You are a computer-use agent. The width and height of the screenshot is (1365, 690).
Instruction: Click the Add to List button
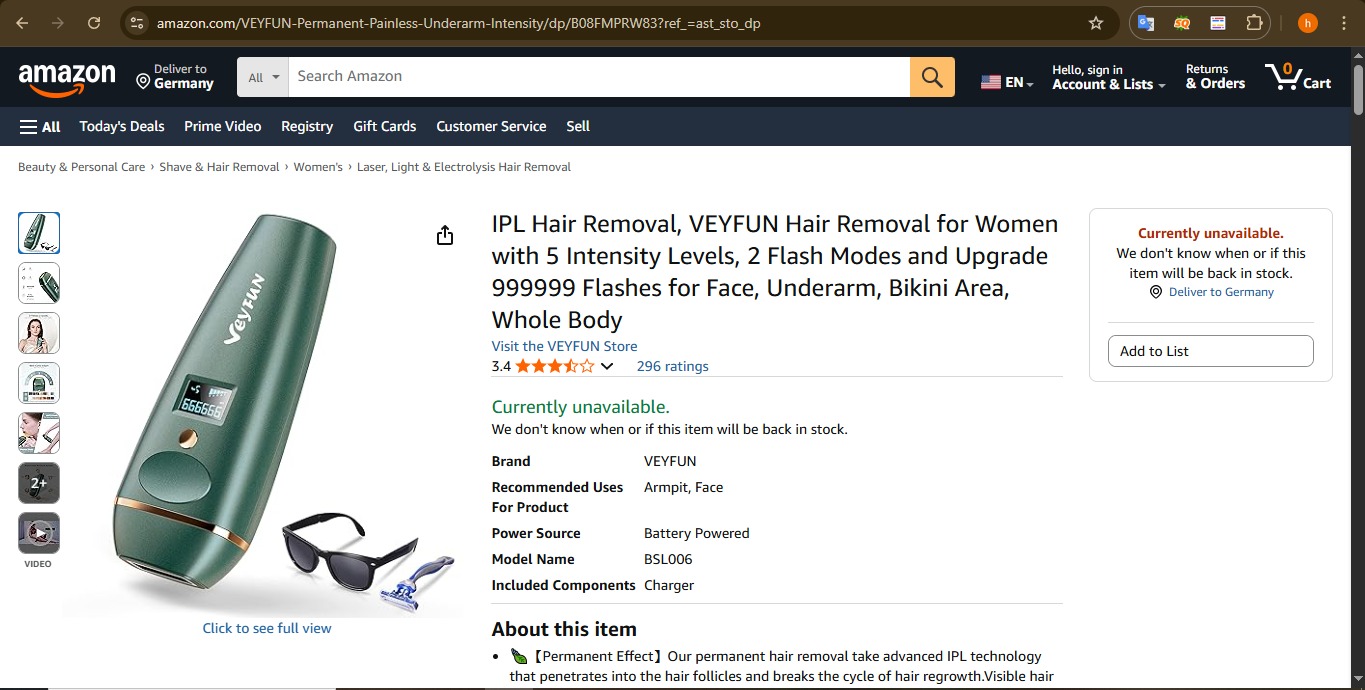(x=1211, y=351)
